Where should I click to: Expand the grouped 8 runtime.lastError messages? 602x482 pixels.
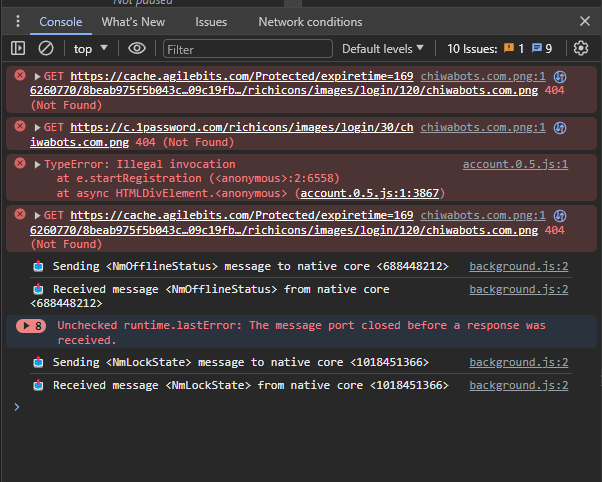click(32, 326)
